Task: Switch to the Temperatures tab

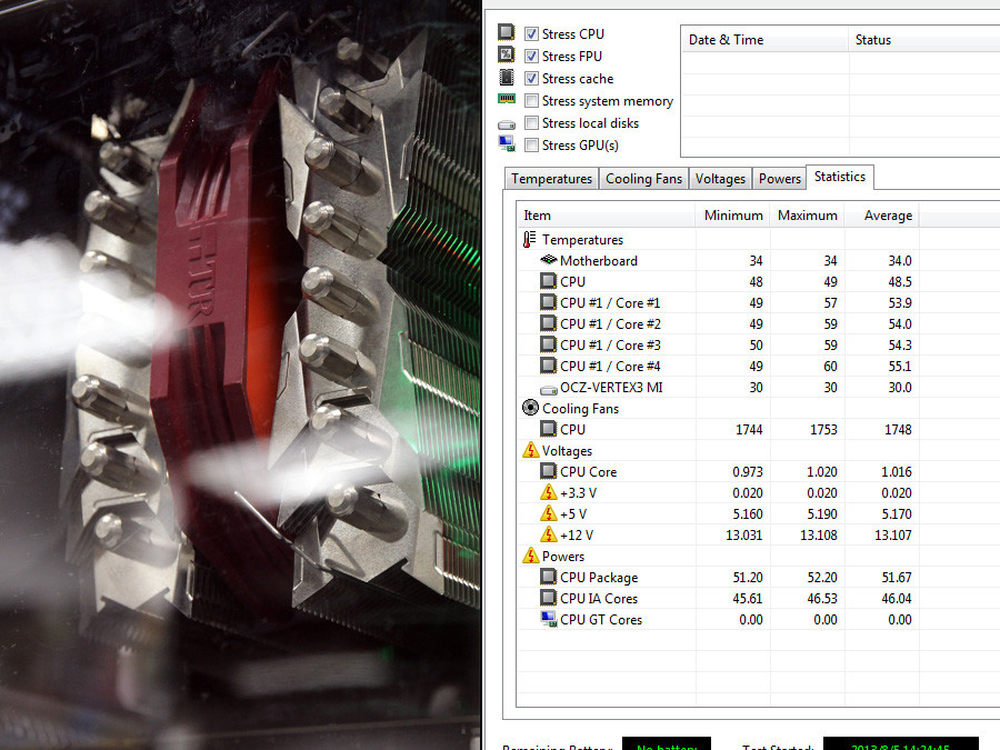Action: pos(552,179)
